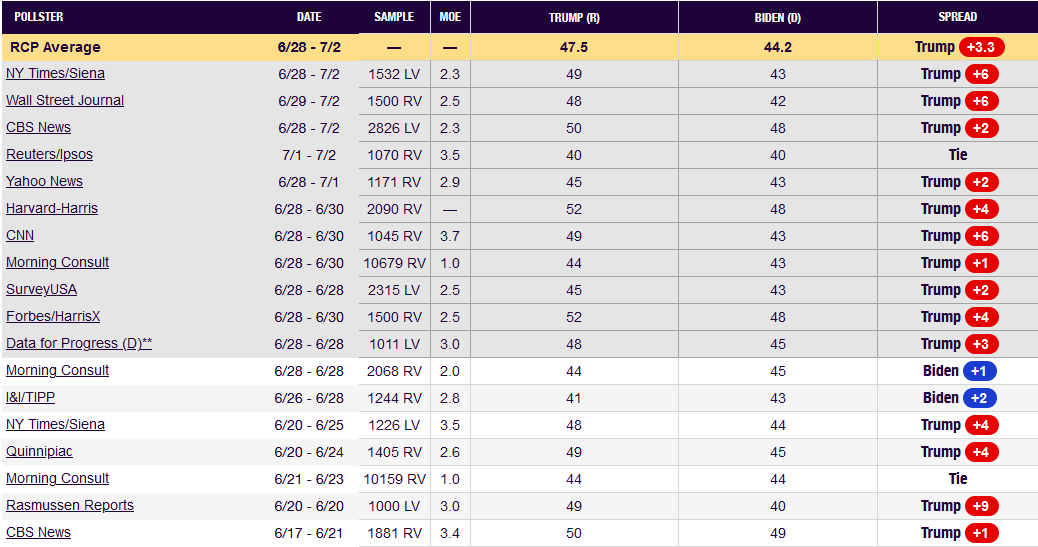Open the Forbes/HarrisX poll link
Image resolution: width=1038 pixels, height=547 pixels.
pos(53,316)
